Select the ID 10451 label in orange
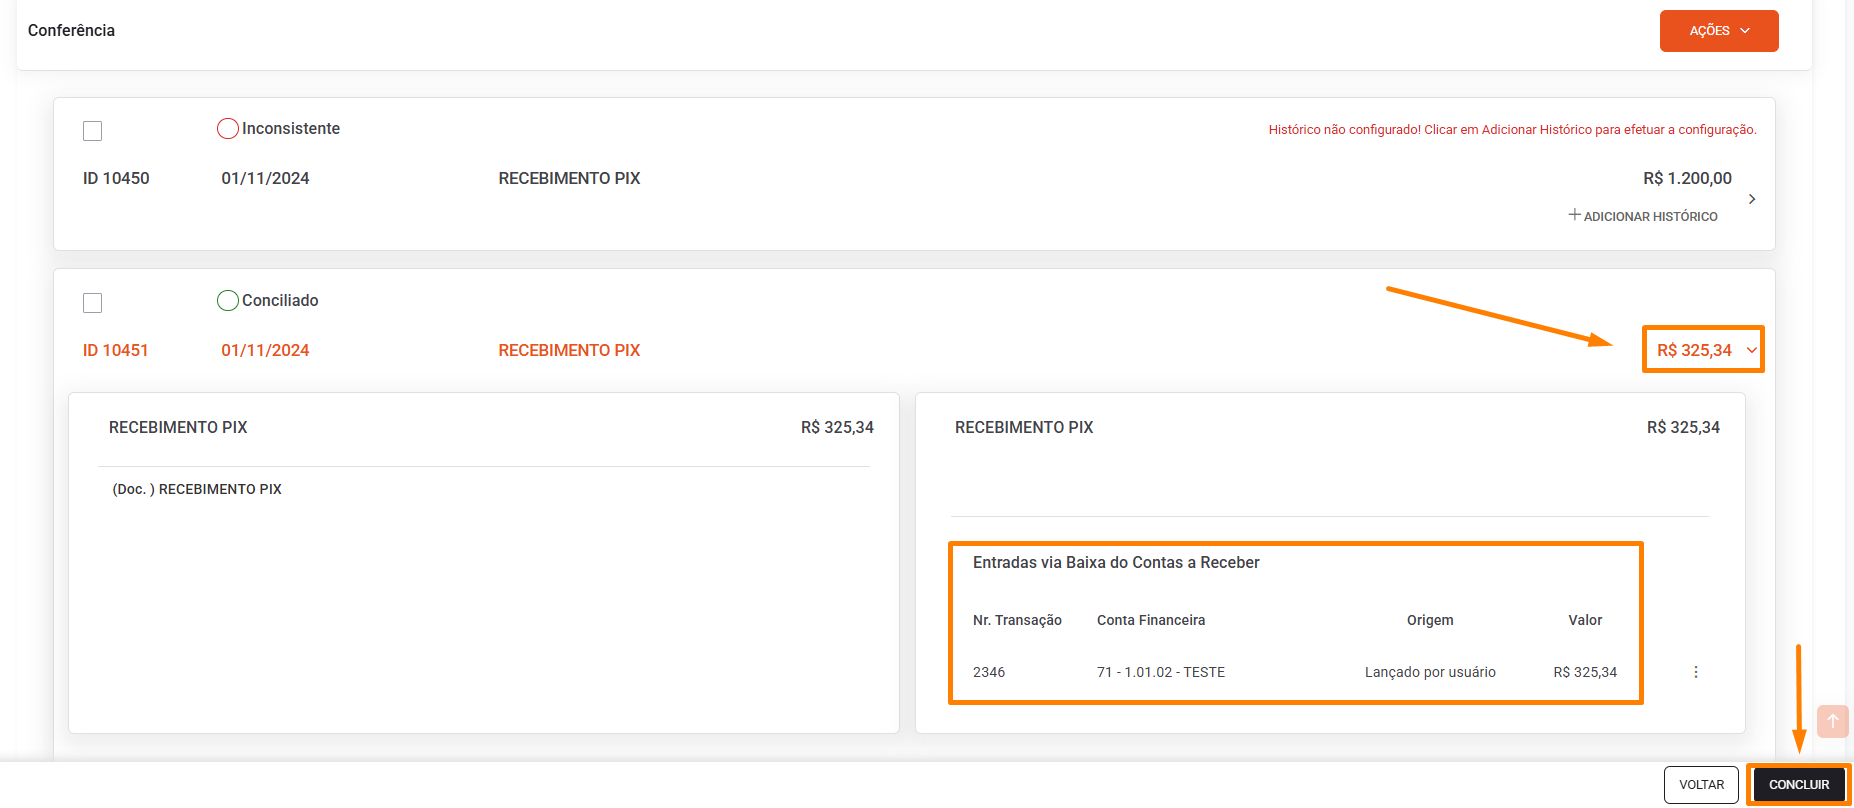Viewport: 1854px width, 808px height. coord(115,350)
